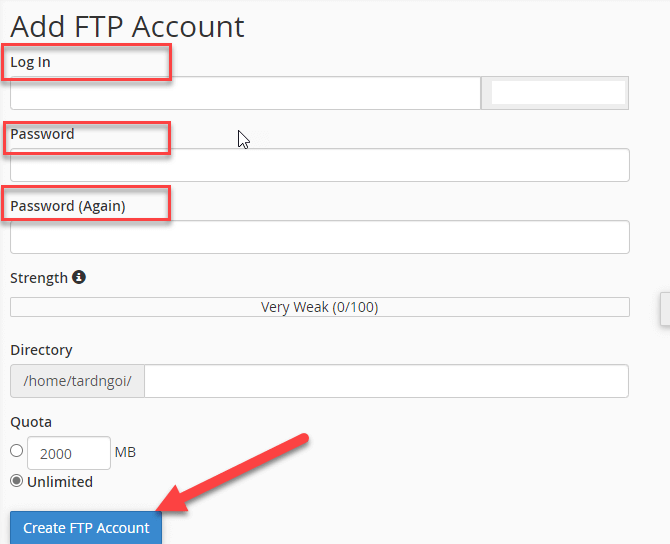Click the Very Weak strength meter bar
The width and height of the screenshot is (670, 544).
tap(320, 307)
